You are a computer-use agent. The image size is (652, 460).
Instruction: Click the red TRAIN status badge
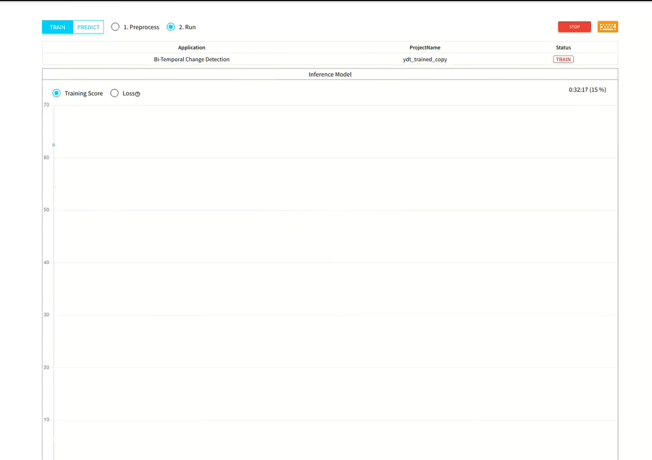tap(563, 59)
